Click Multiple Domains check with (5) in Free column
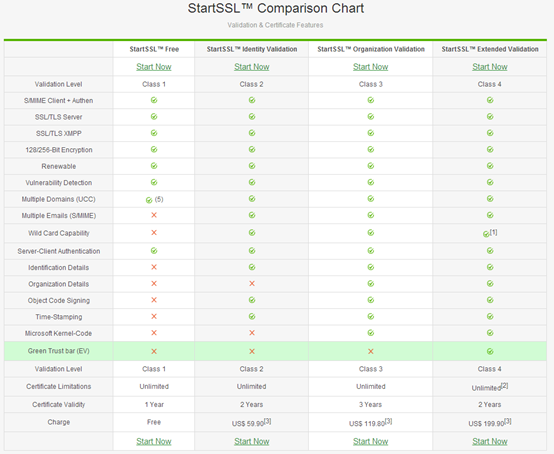 [x=149, y=200]
